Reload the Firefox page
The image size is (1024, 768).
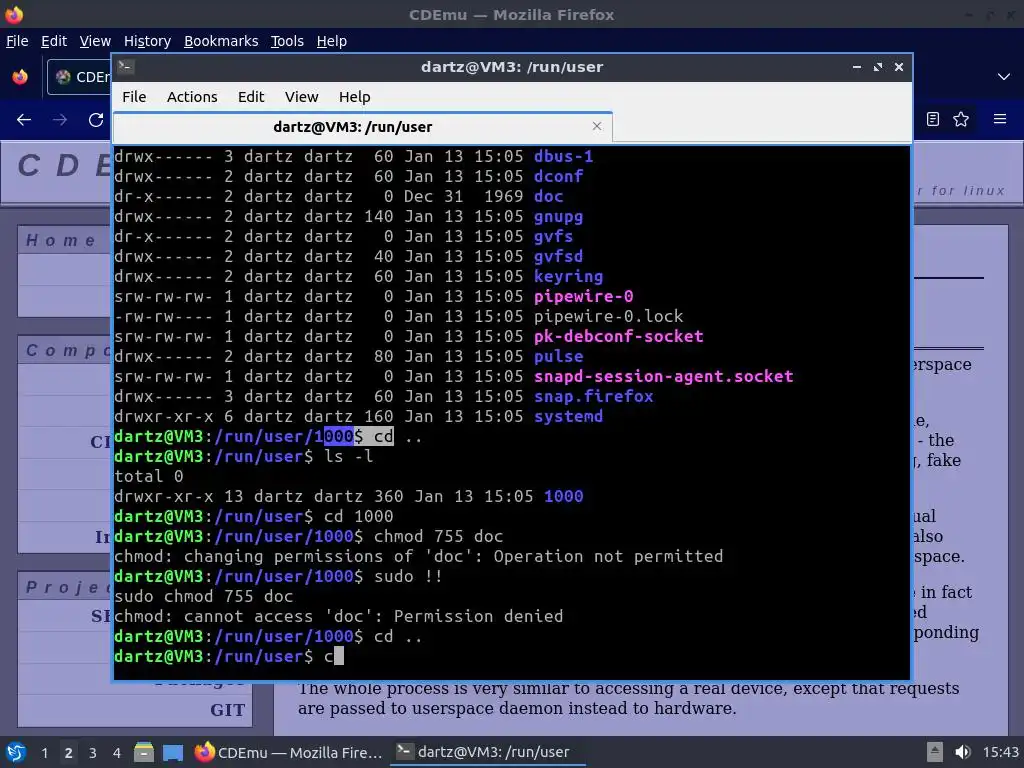tap(96, 120)
